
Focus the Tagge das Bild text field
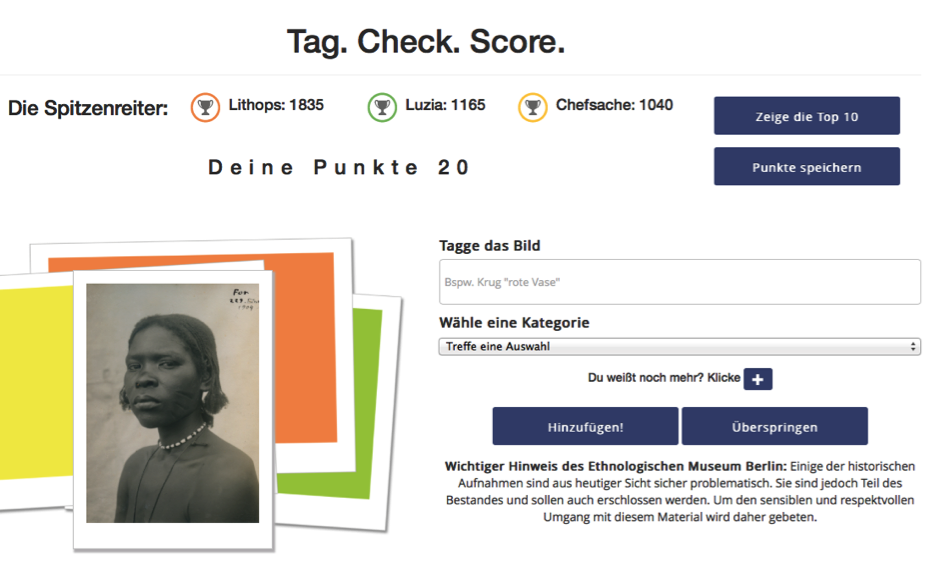click(x=679, y=282)
